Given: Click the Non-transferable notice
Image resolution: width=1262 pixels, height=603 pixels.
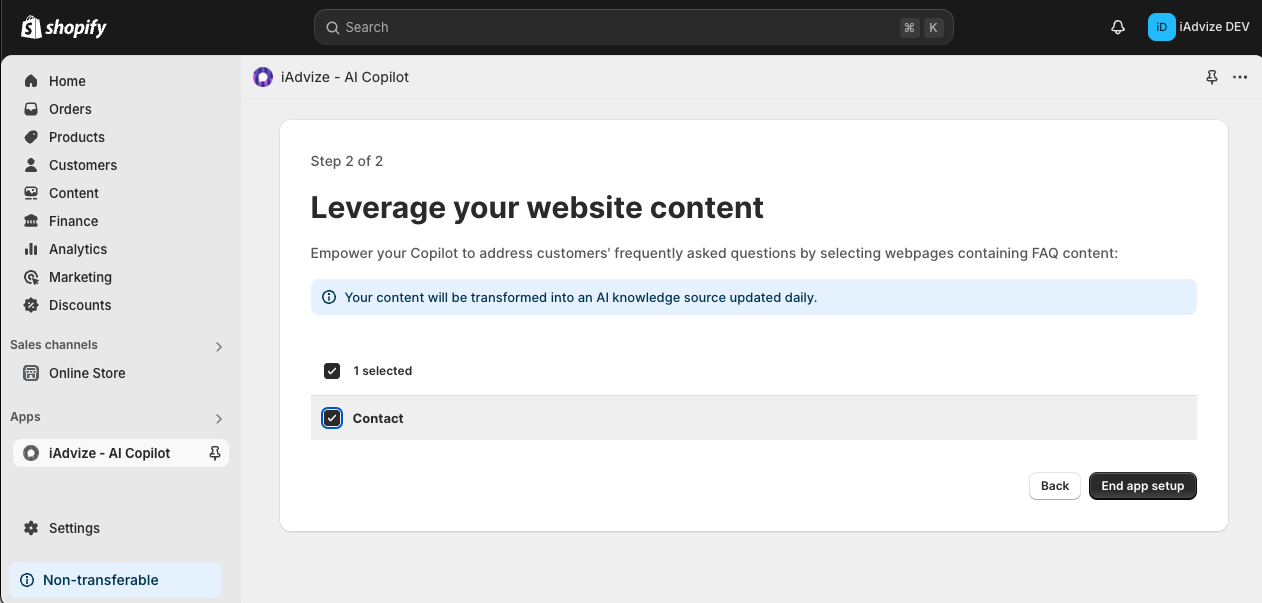Looking at the screenshot, I should (100, 580).
